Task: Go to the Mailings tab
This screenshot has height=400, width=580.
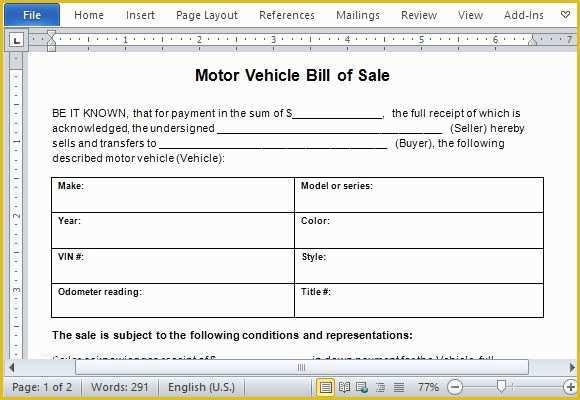Action: point(358,15)
